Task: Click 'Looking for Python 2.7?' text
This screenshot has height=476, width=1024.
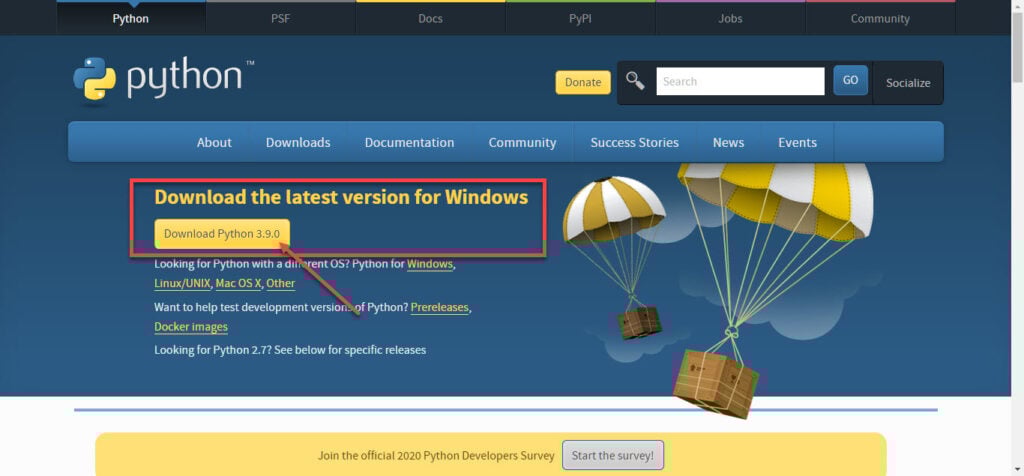Action: (213, 350)
